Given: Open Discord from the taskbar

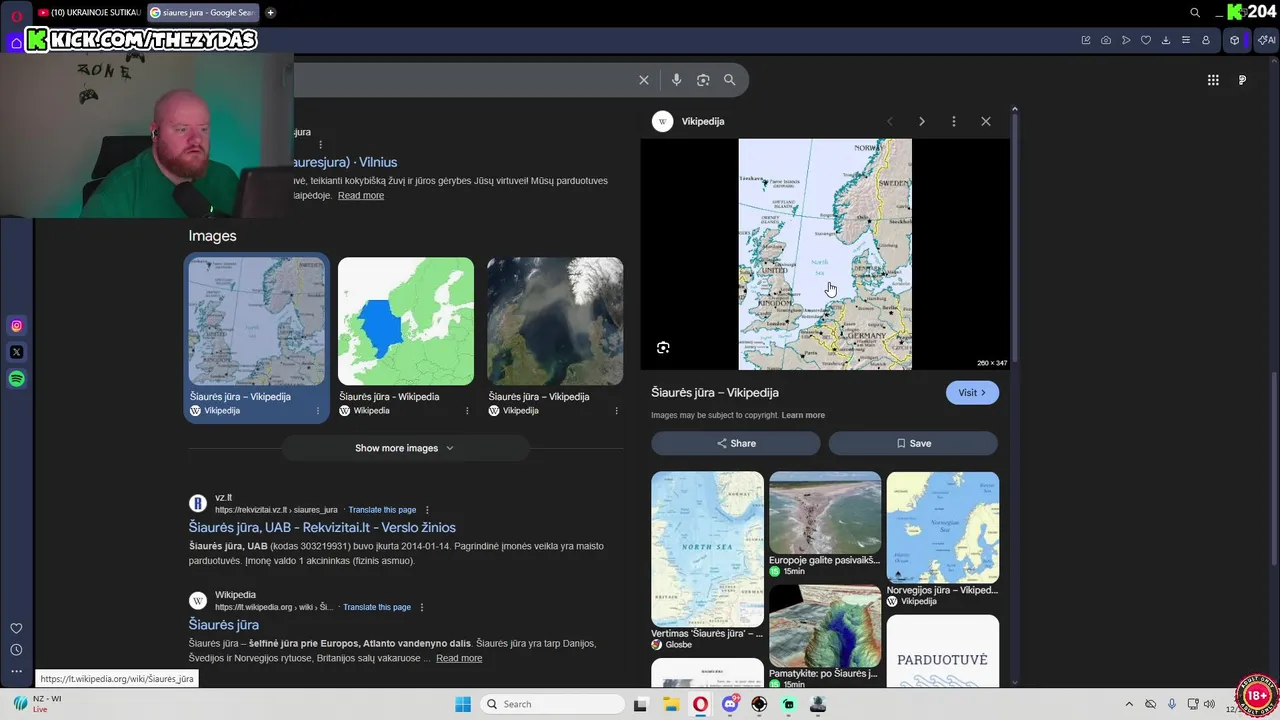Looking at the screenshot, I should 730,704.
